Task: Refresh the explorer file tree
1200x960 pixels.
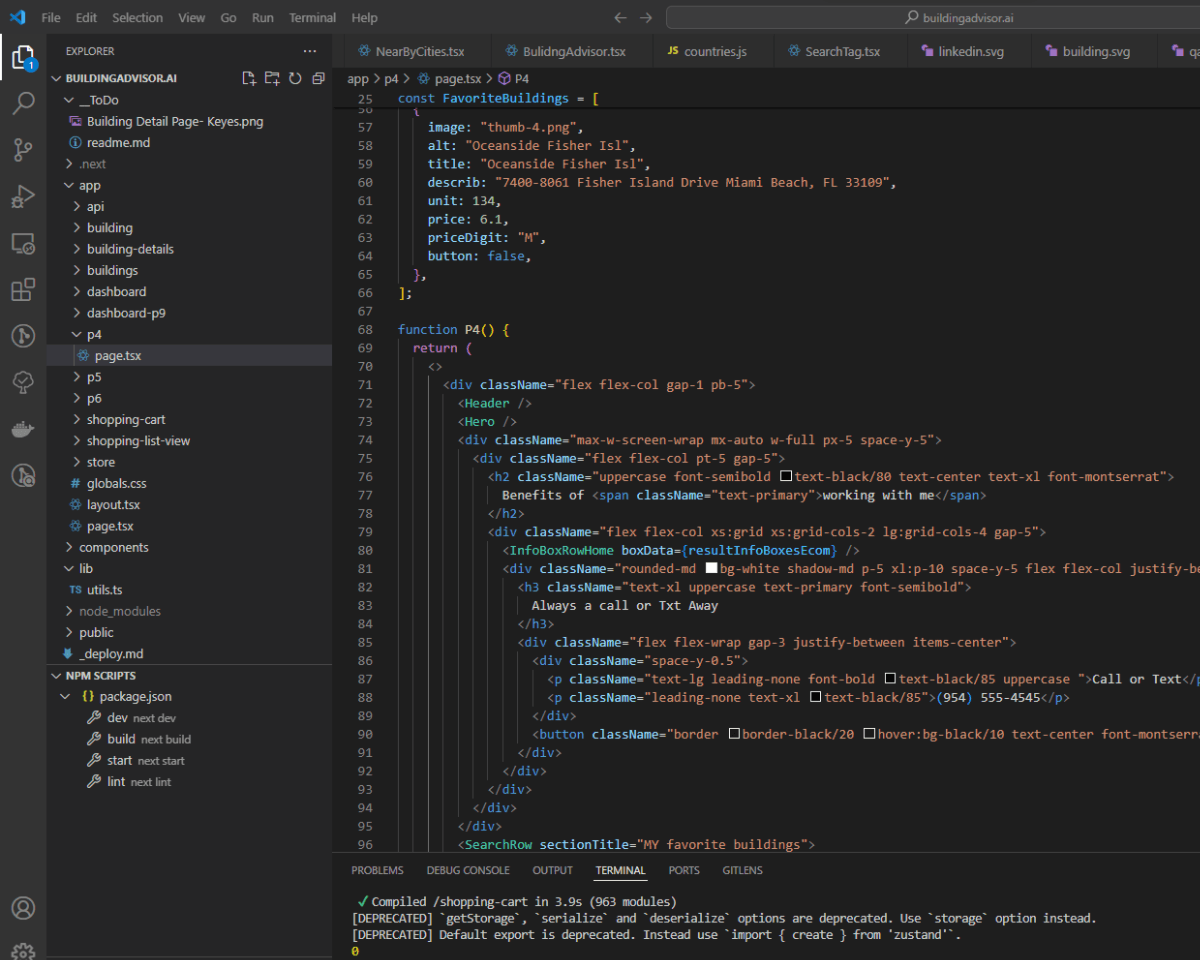Action: tap(295, 78)
